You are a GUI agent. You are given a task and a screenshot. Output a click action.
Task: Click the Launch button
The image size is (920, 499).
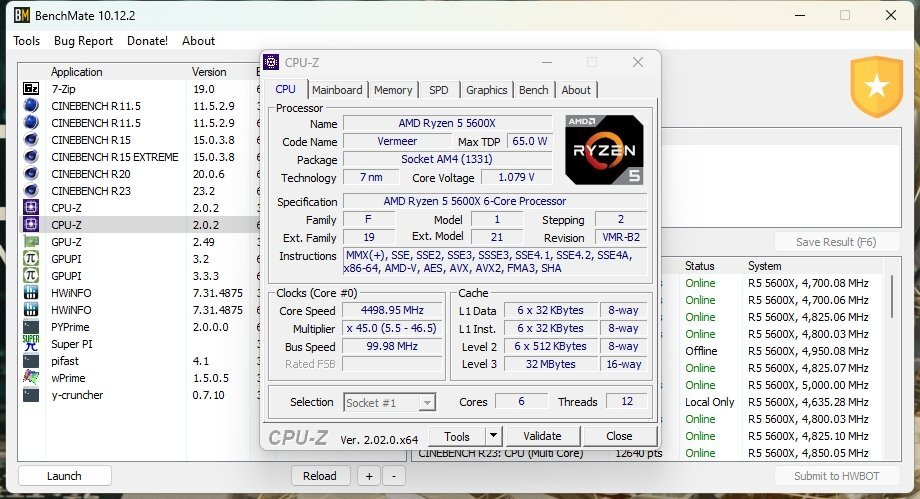coord(65,476)
